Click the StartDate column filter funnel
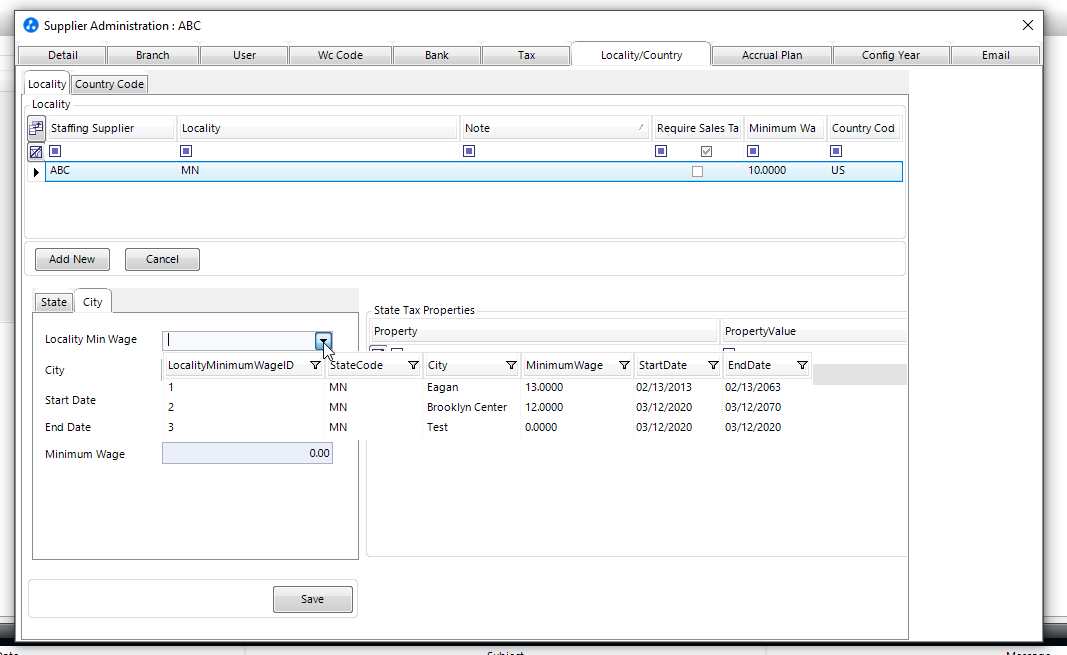Screen dimensions: 1067x655 (713, 366)
